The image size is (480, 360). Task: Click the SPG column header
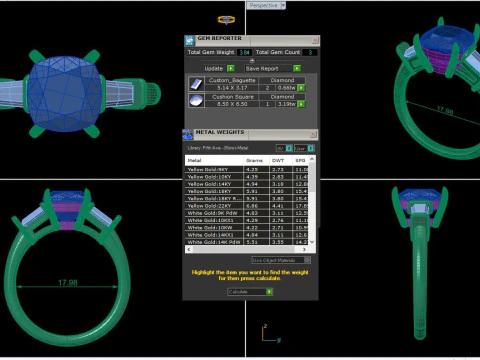point(300,161)
